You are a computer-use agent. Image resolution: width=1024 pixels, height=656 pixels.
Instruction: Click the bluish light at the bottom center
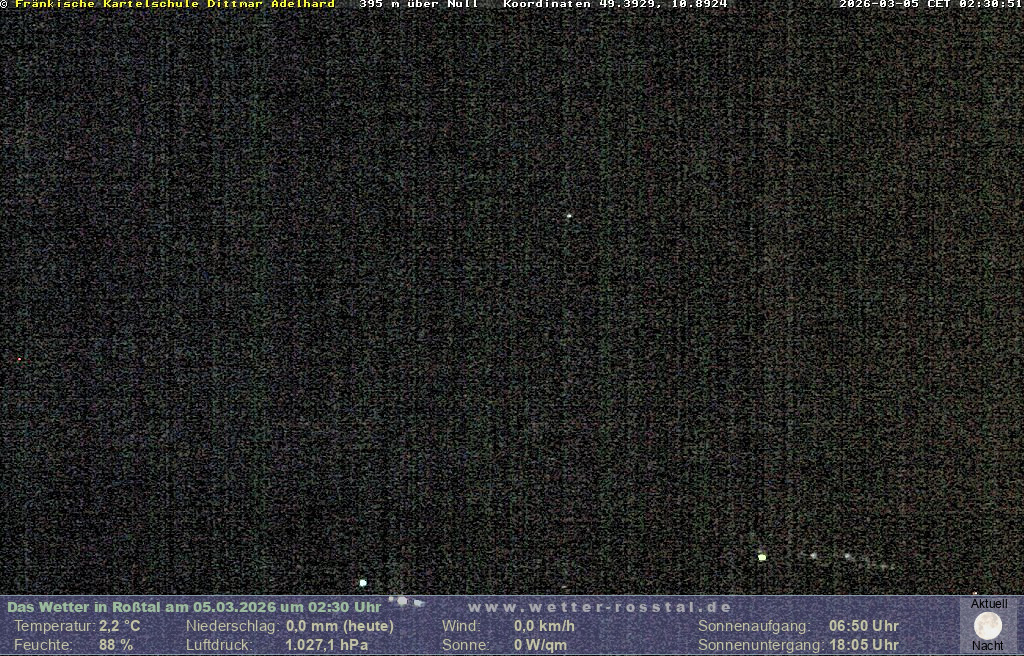point(363,582)
